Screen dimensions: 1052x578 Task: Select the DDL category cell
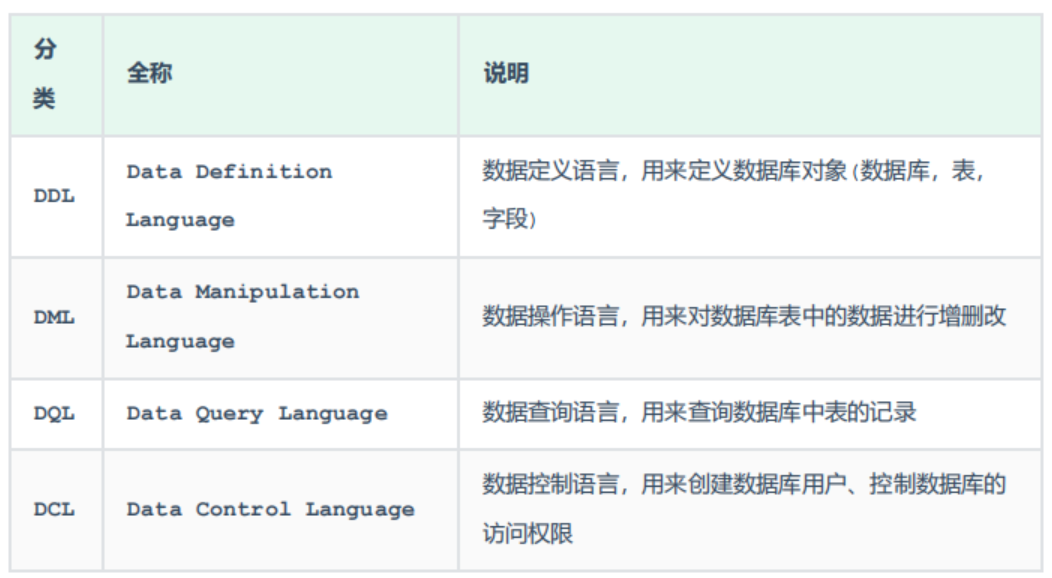tap(54, 197)
